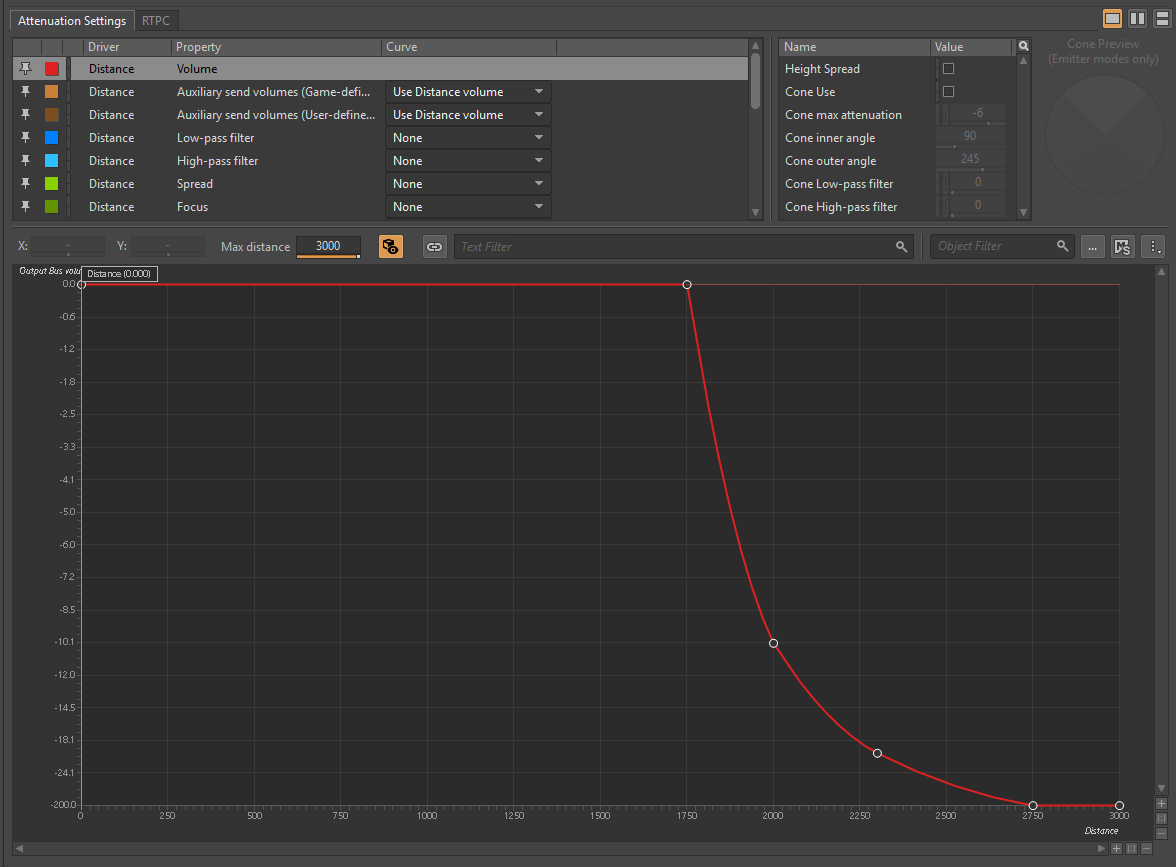Click the X coordinate field

[x=68, y=246]
